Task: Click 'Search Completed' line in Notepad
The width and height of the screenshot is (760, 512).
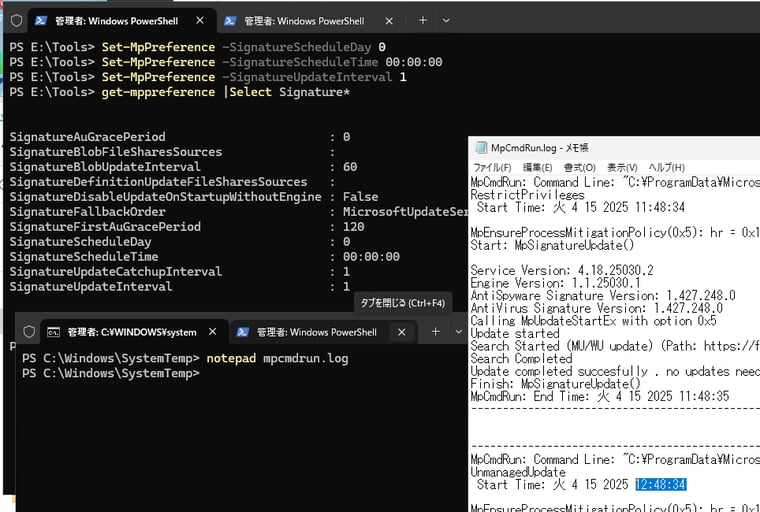Action: [x=522, y=358]
